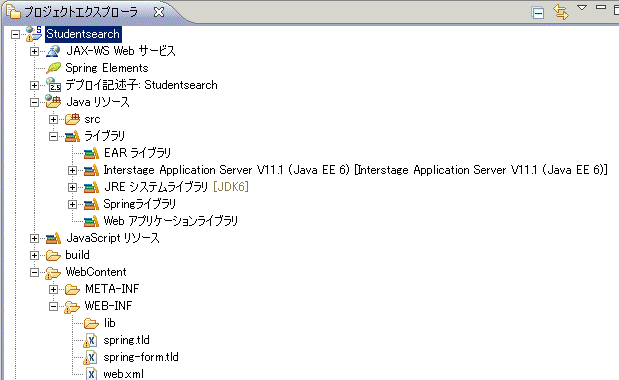This screenshot has height=380, width=619.
Task: Click the Java リソース folder icon
Action: click(53, 102)
